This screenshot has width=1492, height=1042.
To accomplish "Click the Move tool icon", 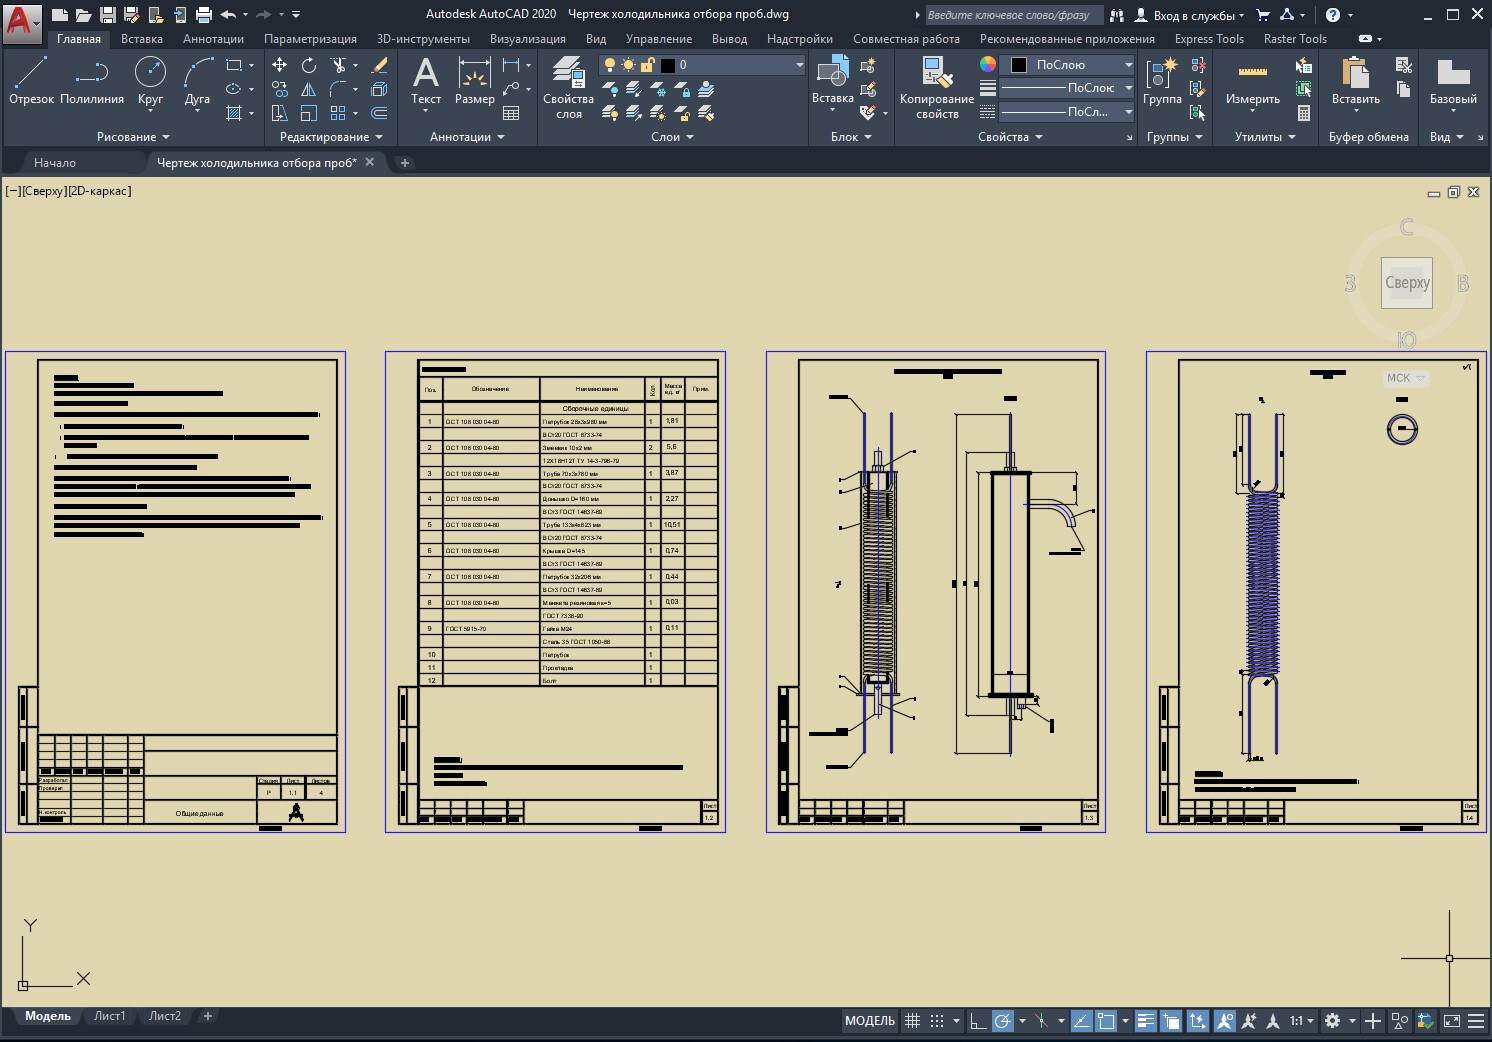I will tap(280, 65).
